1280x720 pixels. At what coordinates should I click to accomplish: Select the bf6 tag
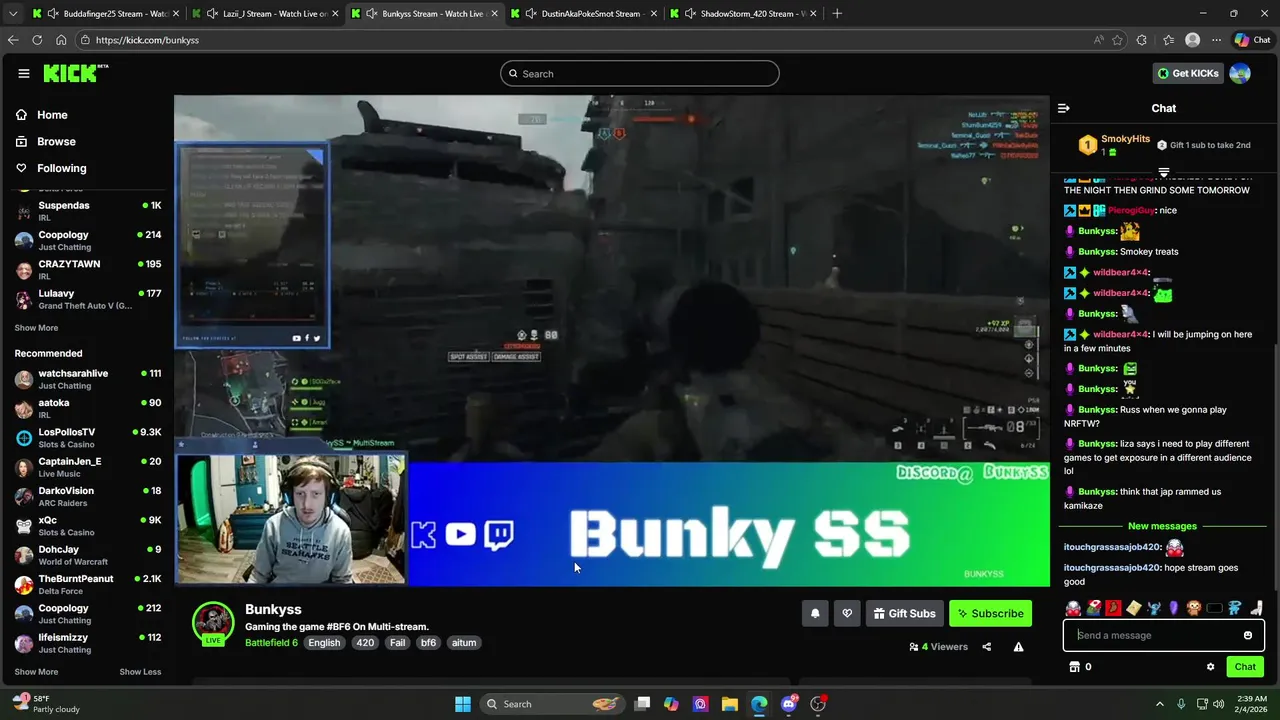[428, 643]
